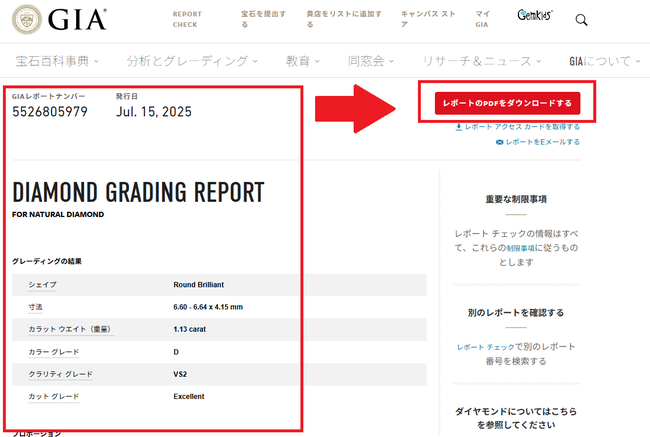
Task: Select the 6.60 - 6.64 x 4.15 mm value
Action: pos(208,307)
